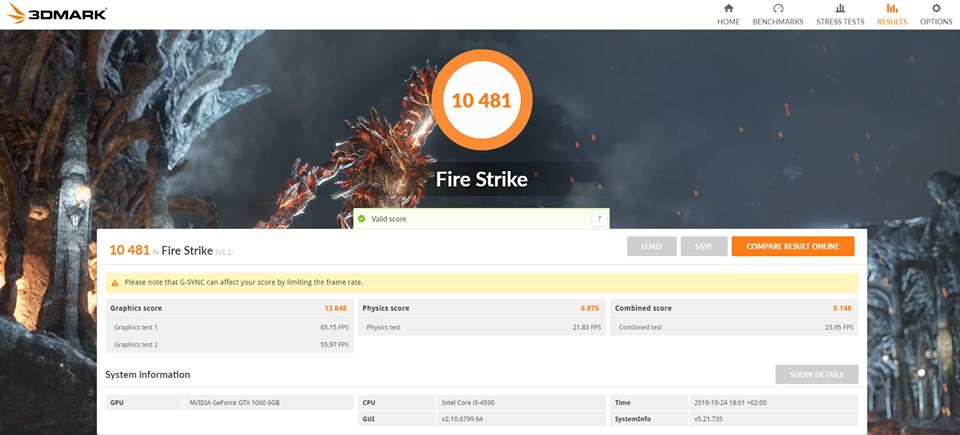Click the question mark help button
960x435 pixels.
[x=599, y=218]
